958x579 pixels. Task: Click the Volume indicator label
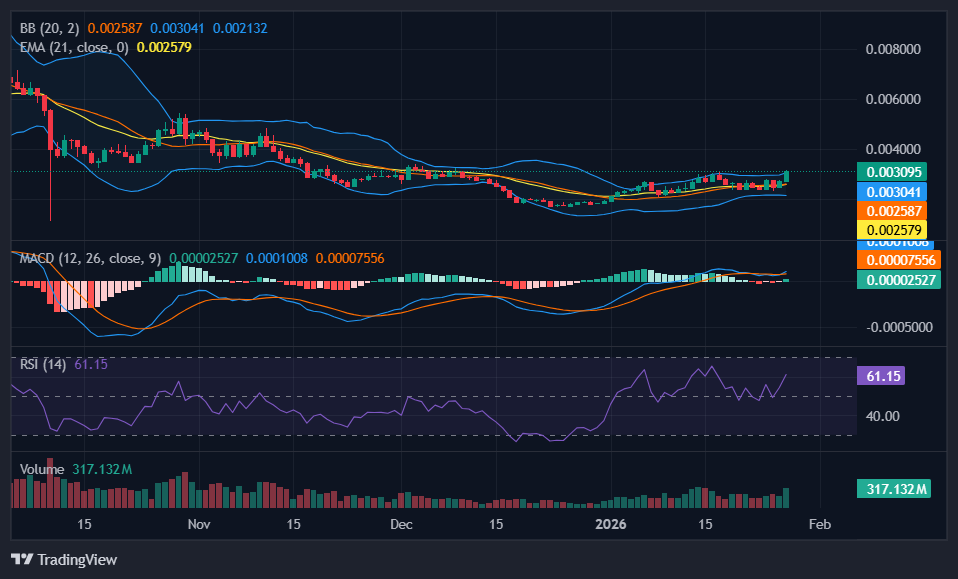pyautogui.click(x=42, y=469)
